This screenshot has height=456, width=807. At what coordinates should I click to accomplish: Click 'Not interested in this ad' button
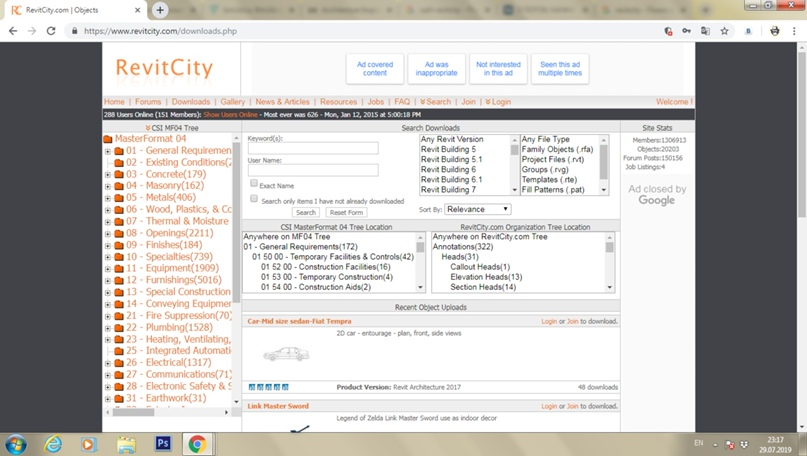[x=498, y=69]
